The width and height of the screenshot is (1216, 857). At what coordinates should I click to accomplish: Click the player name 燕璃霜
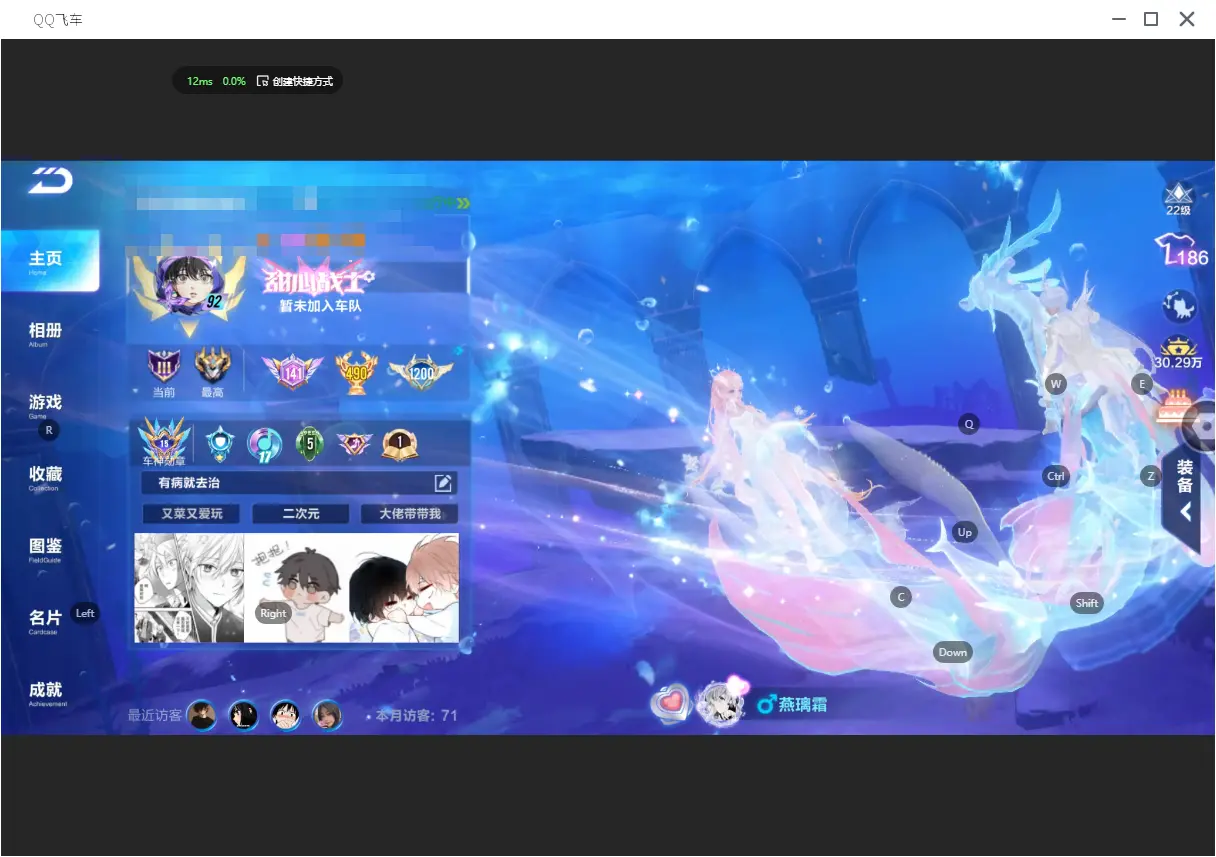[803, 705]
